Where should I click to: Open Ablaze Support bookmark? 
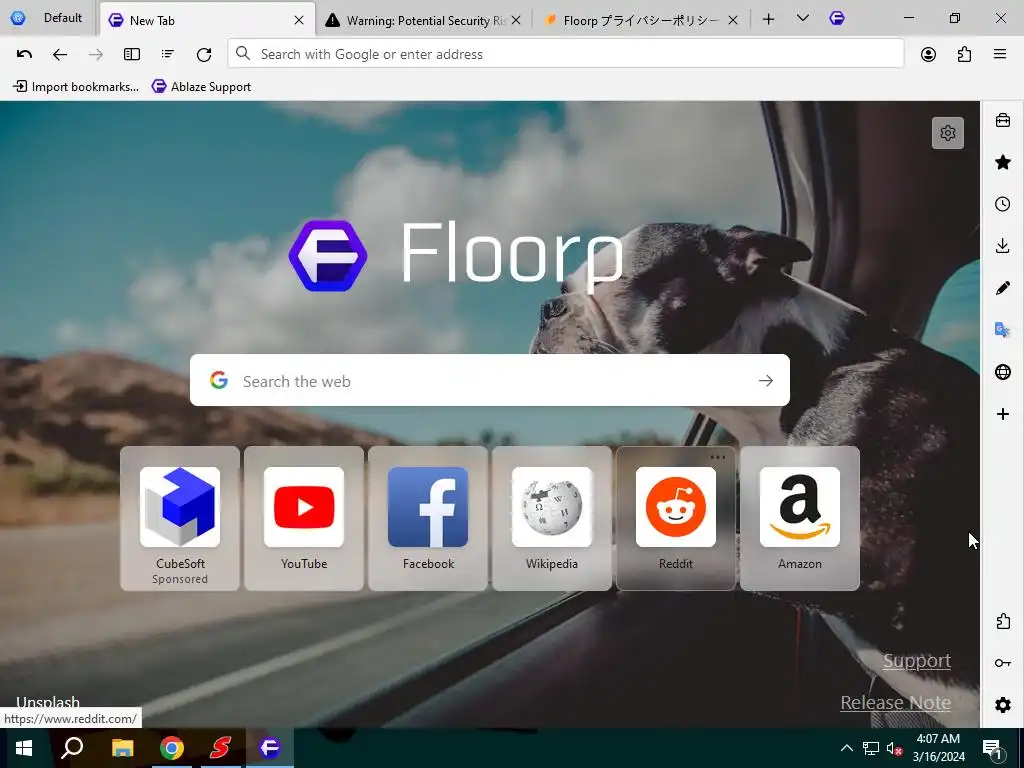201,87
